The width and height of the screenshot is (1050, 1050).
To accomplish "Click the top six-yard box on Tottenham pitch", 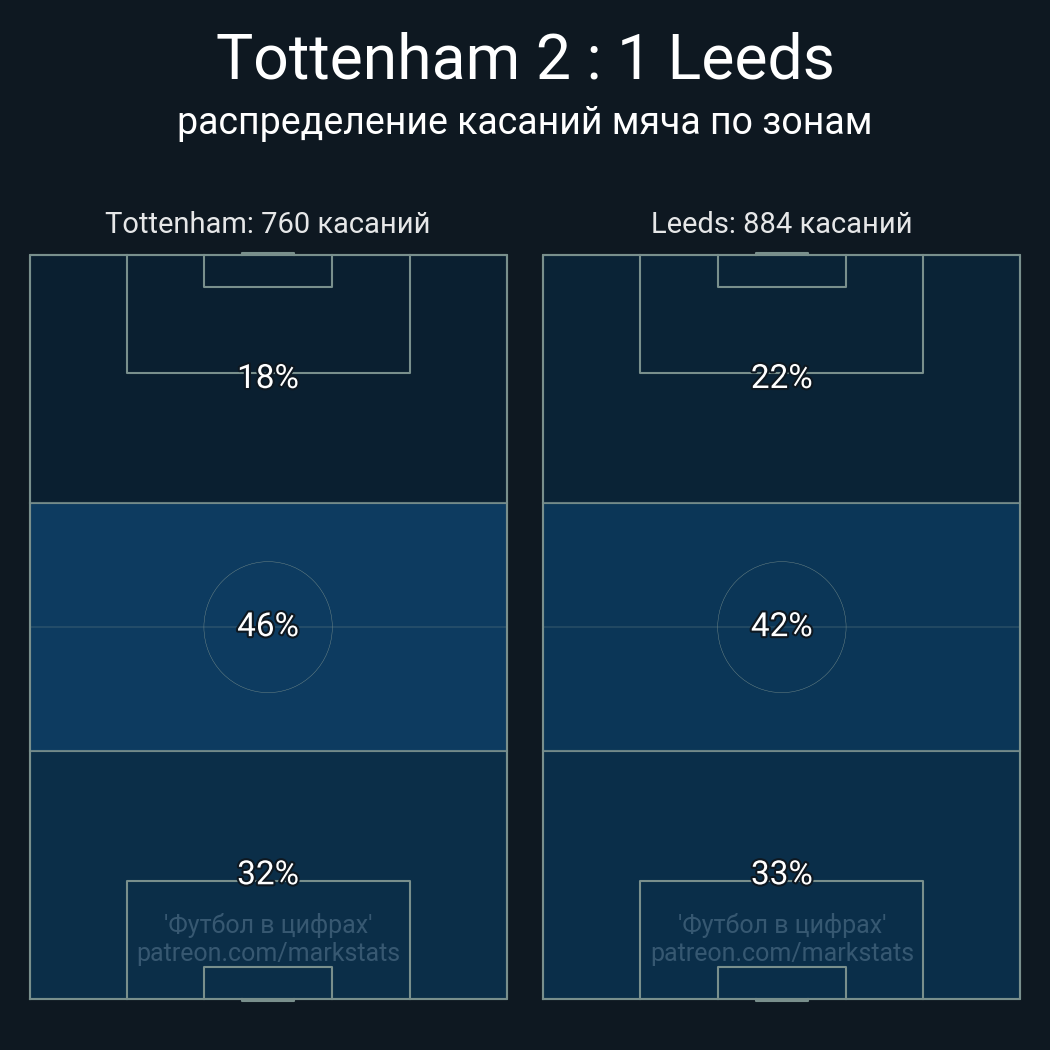I will [268, 271].
